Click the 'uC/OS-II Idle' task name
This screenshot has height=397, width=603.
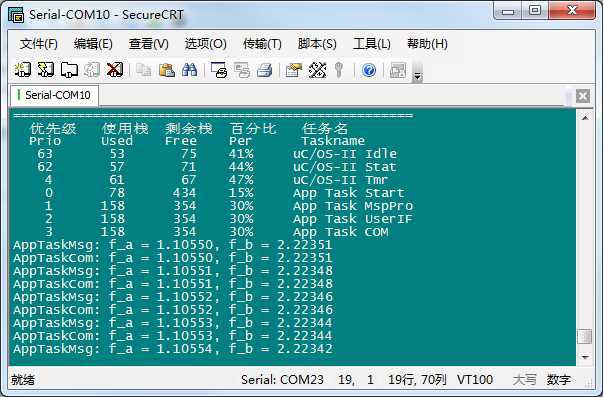[345, 154]
